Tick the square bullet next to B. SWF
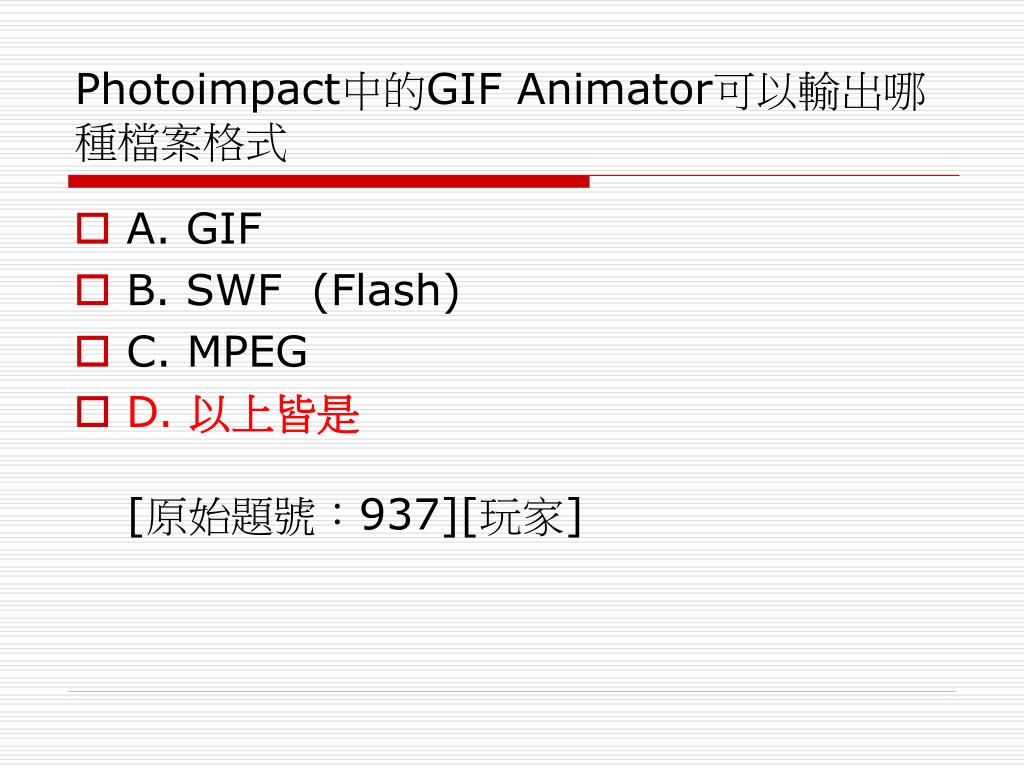Screen dimensions: 1024x768 coord(92,290)
